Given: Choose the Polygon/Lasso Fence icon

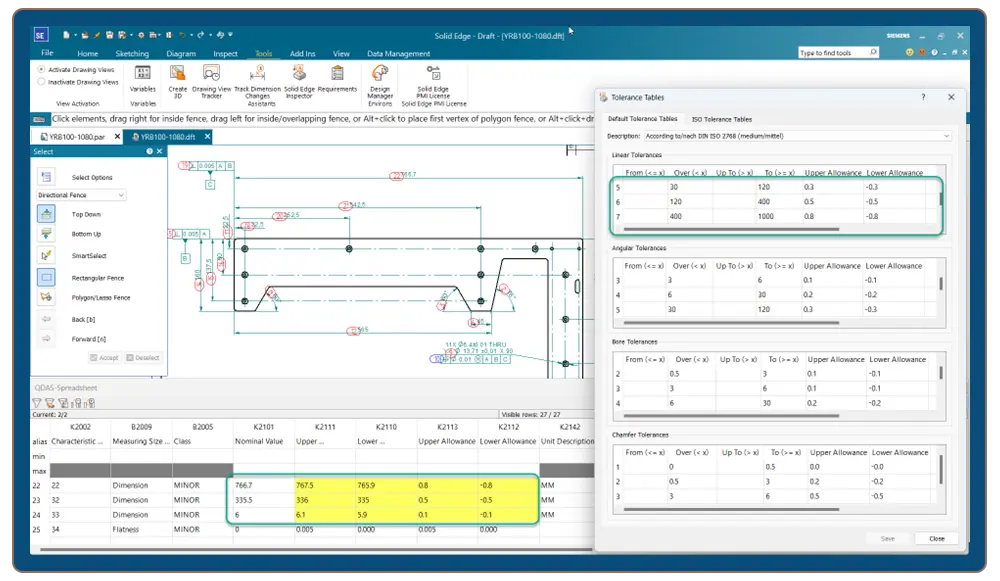Looking at the screenshot, I should pyautogui.click(x=46, y=298).
